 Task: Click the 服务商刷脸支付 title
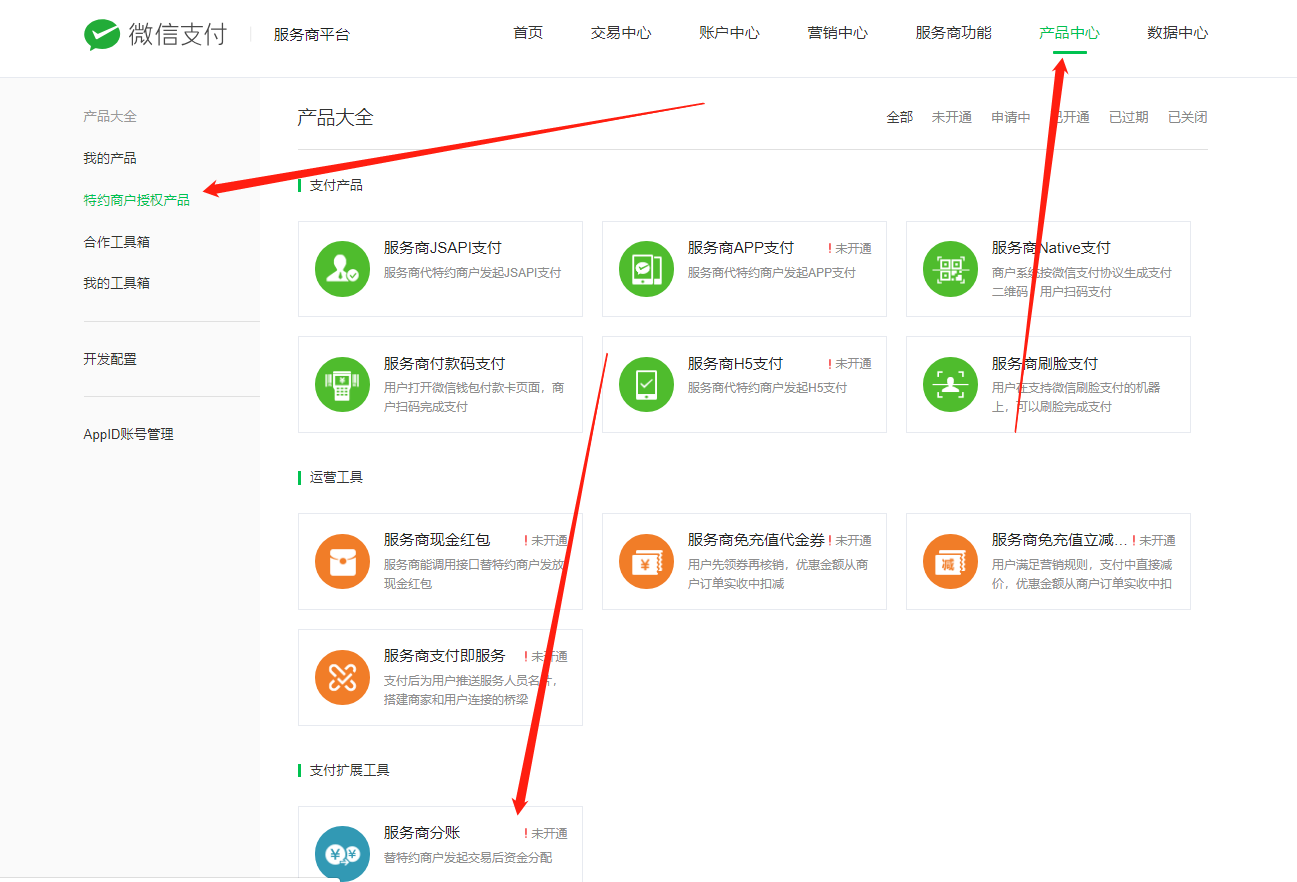tap(1045, 364)
